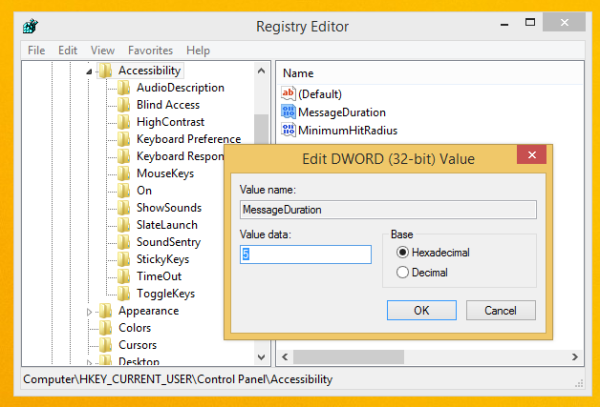
Task: Click the On folder icon
Action: (x=124, y=190)
